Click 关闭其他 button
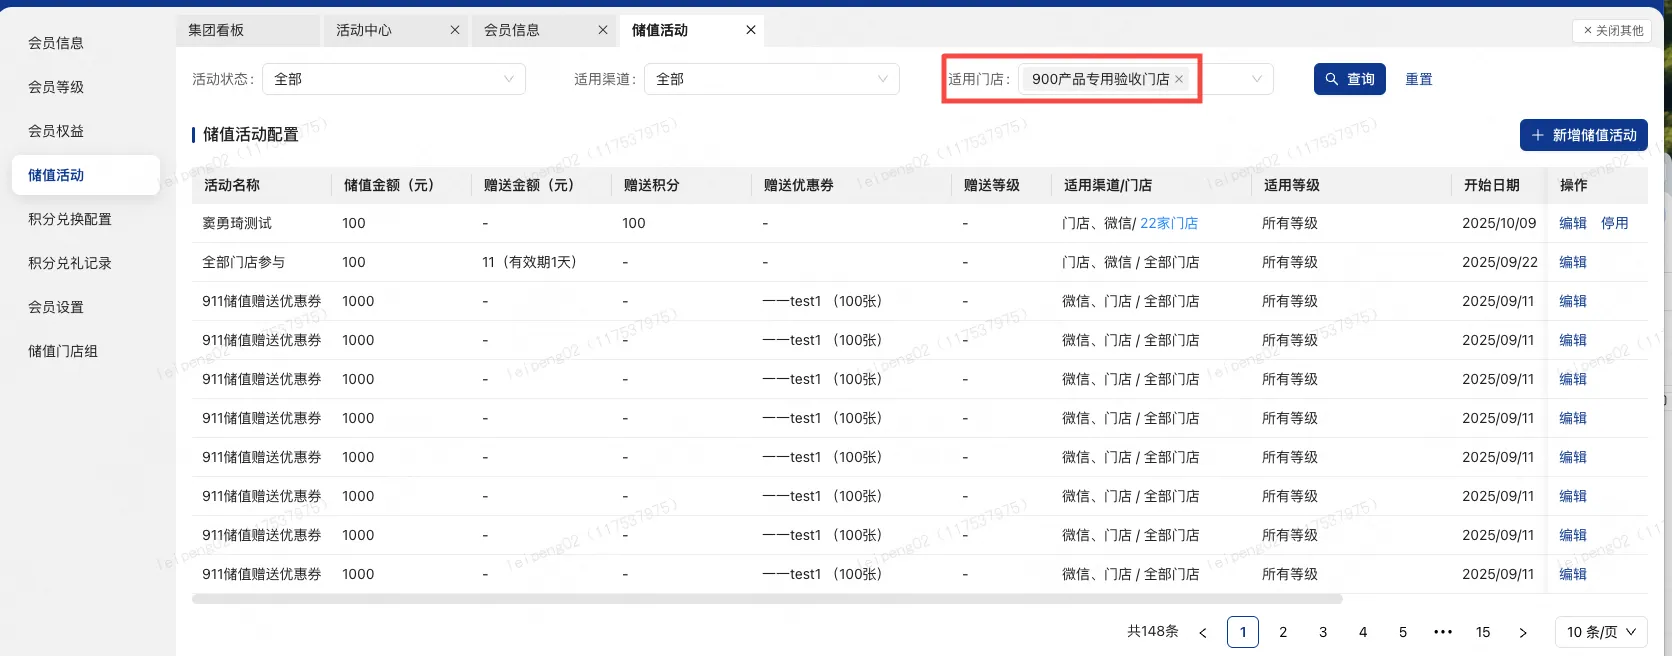The height and width of the screenshot is (656, 1672). pyautogui.click(x=1612, y=31)
